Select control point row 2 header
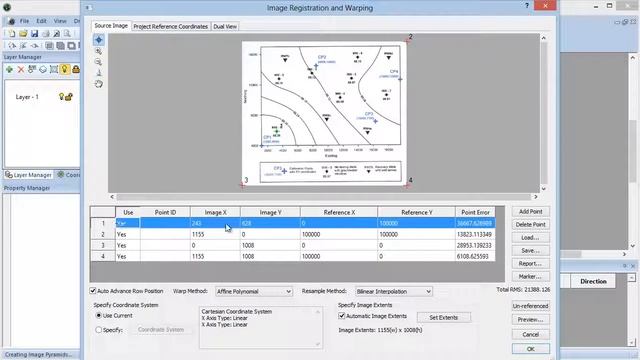The width and height of the screenshot is (640, 360). pos(103,234)
